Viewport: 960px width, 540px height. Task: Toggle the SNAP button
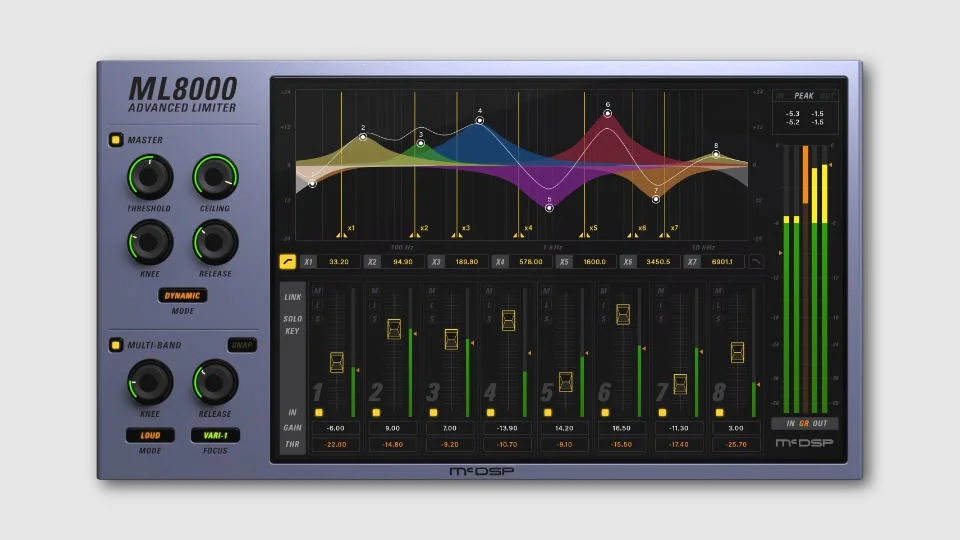coord(242,345)
